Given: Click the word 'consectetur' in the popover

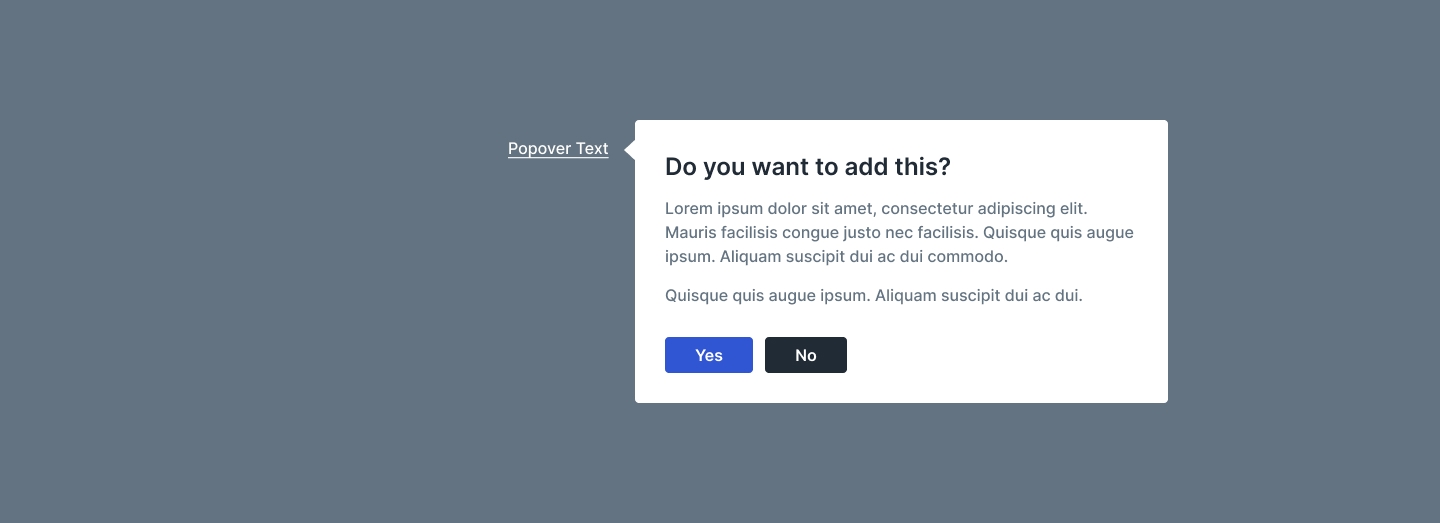Looking at the screenshot, I should click(927, 209).
